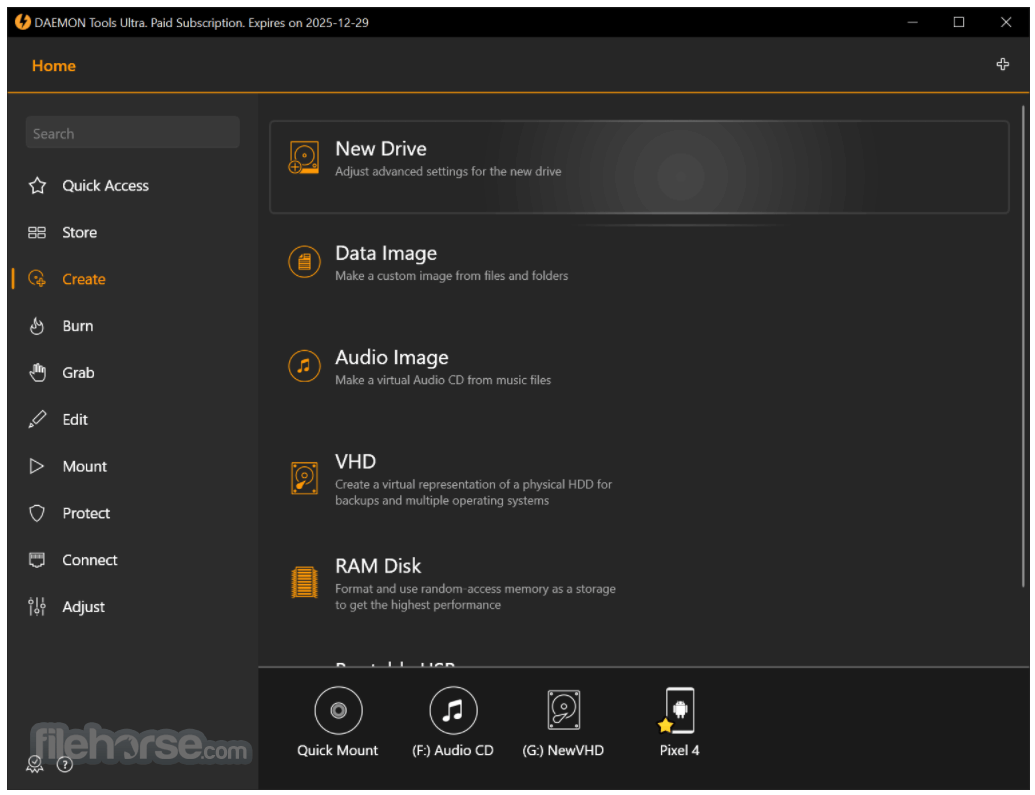Choose VHD title text

(356, 462)
